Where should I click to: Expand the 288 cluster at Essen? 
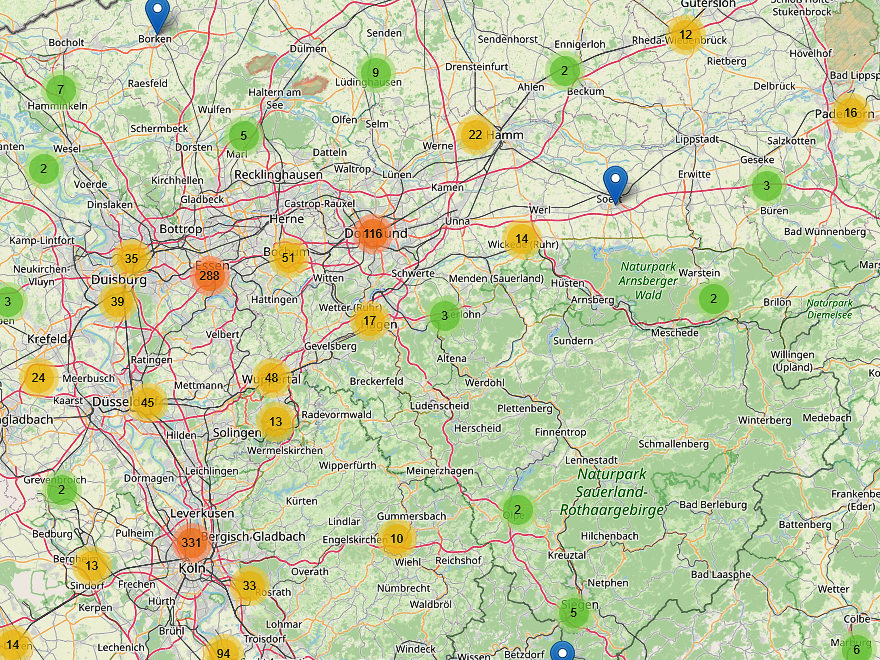209,275
